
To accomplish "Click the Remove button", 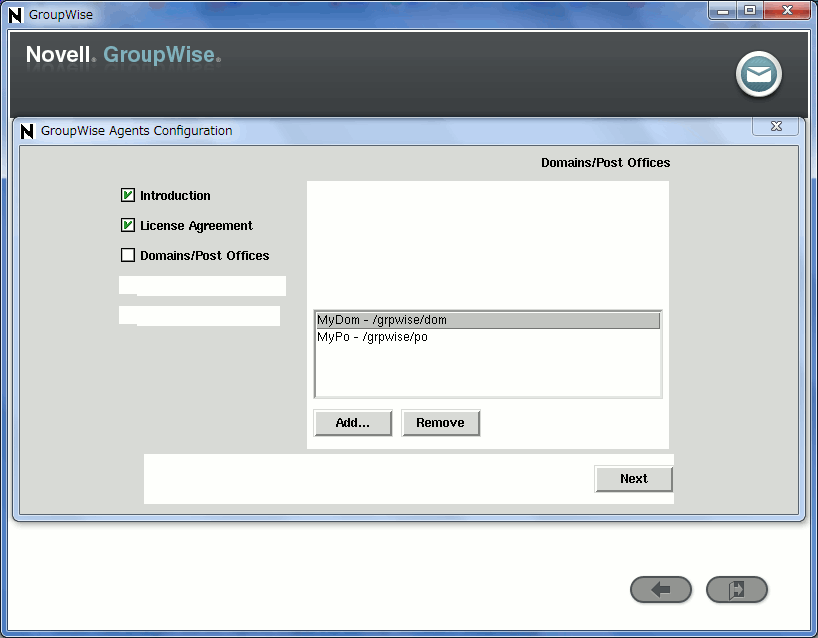I will (440, 423).
